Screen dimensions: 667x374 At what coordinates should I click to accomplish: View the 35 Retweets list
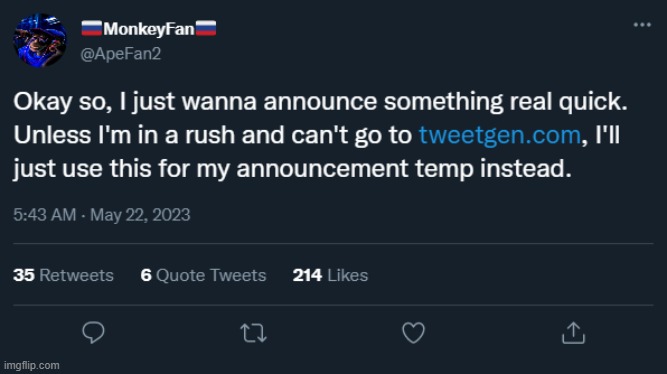(63, 275)
